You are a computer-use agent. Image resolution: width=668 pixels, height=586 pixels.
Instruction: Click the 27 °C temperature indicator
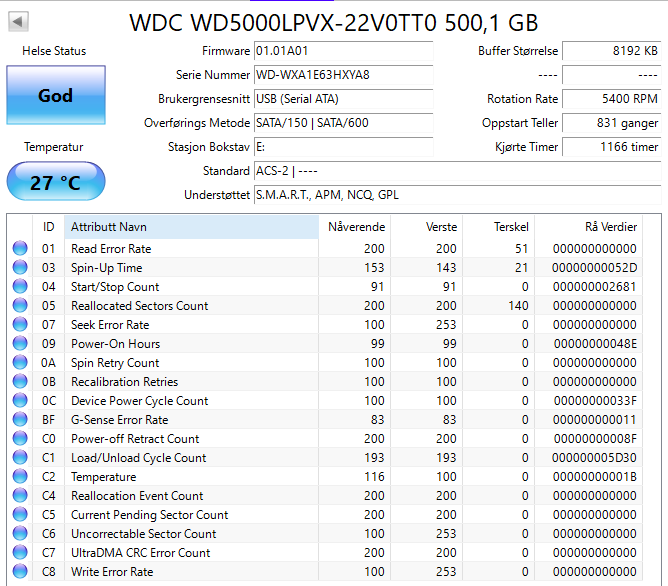coord(55,183)
